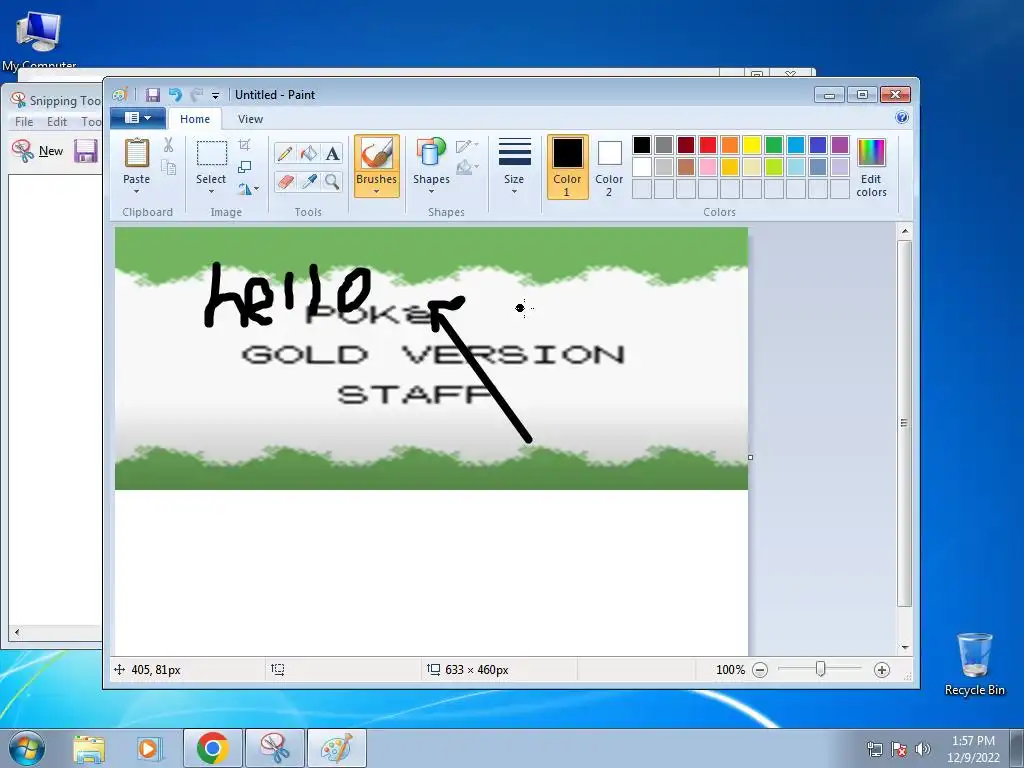Click the zoom in plus button
This screenshot has width=1024, height=768.
pyautogui.click(x=882, y=670)
